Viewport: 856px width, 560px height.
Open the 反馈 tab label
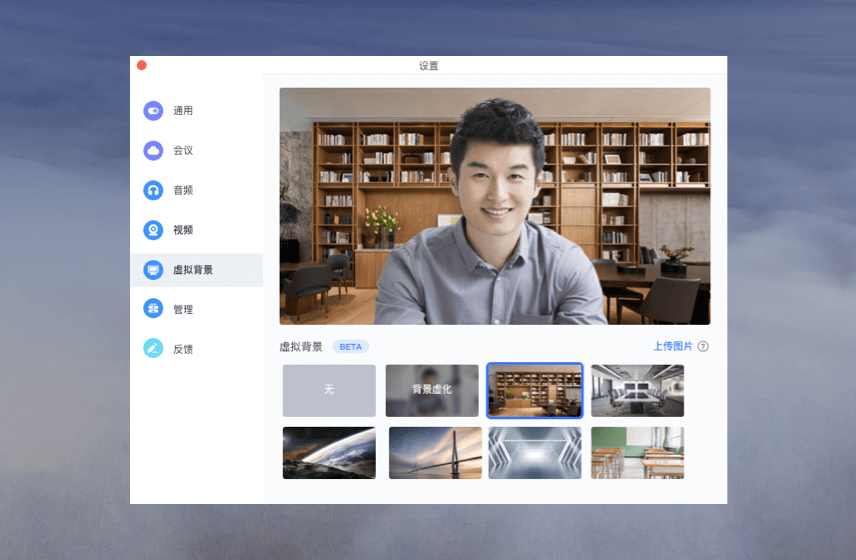point(183,349)
